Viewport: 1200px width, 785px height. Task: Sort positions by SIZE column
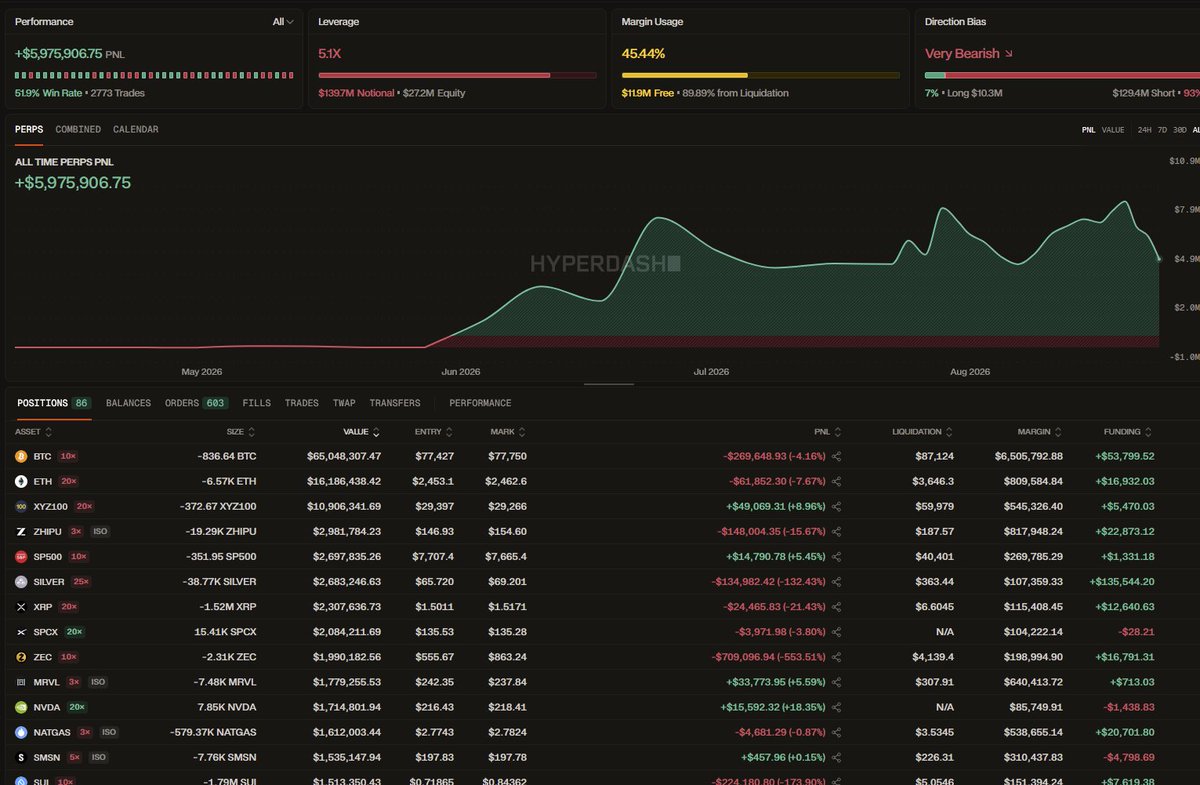point(240,432)
